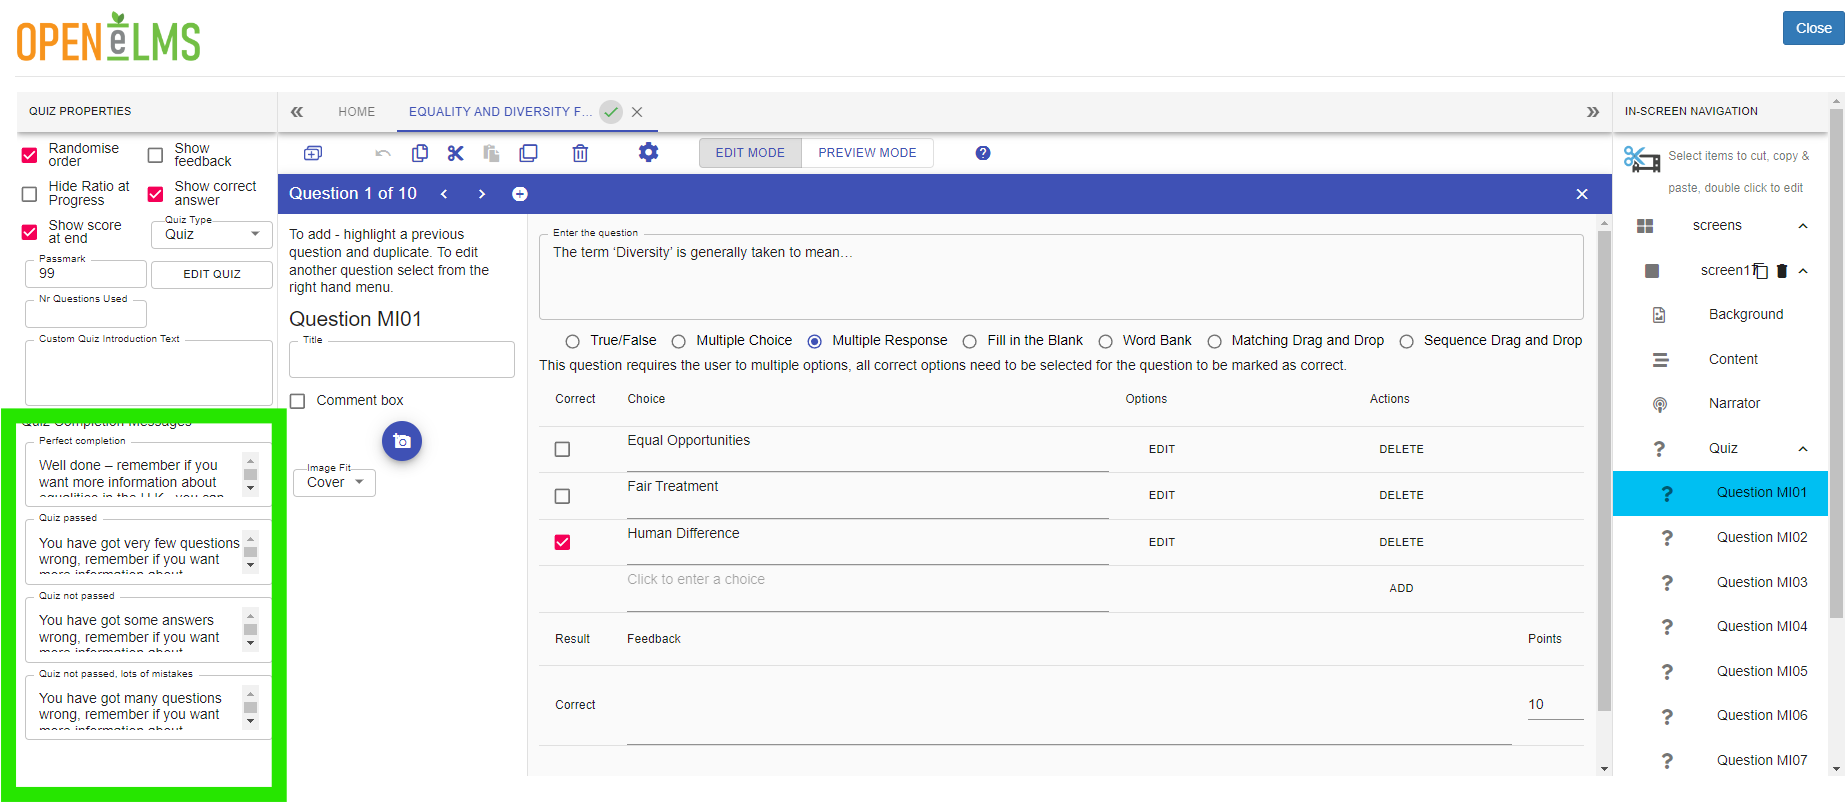
Task: Enable Hide Ratio at Progress checkbox
Action: tap(30, 194)
